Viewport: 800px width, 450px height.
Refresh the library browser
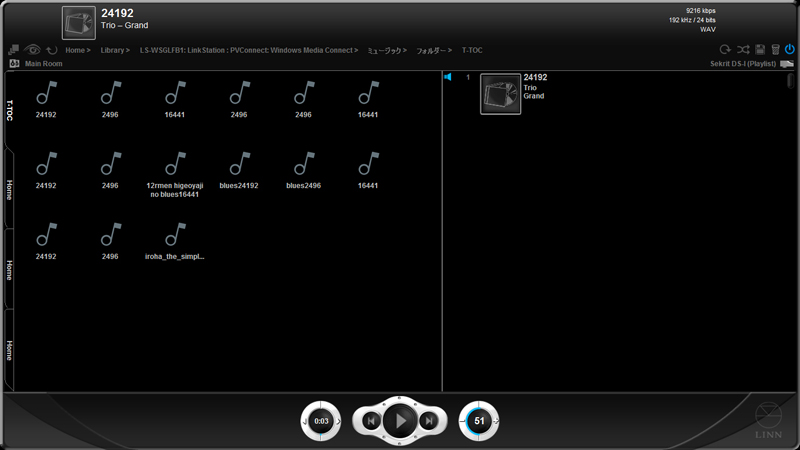point(51,49)
